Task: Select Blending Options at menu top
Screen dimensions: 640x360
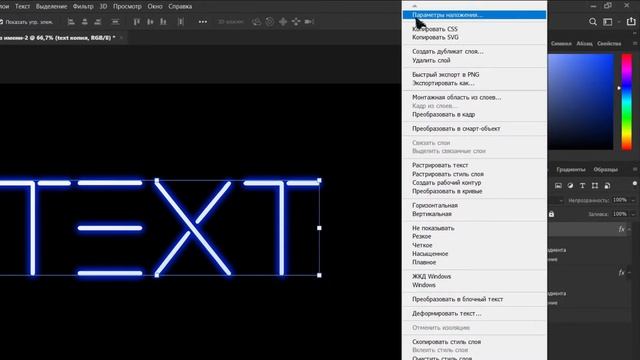Action: [x=474, y=15]
